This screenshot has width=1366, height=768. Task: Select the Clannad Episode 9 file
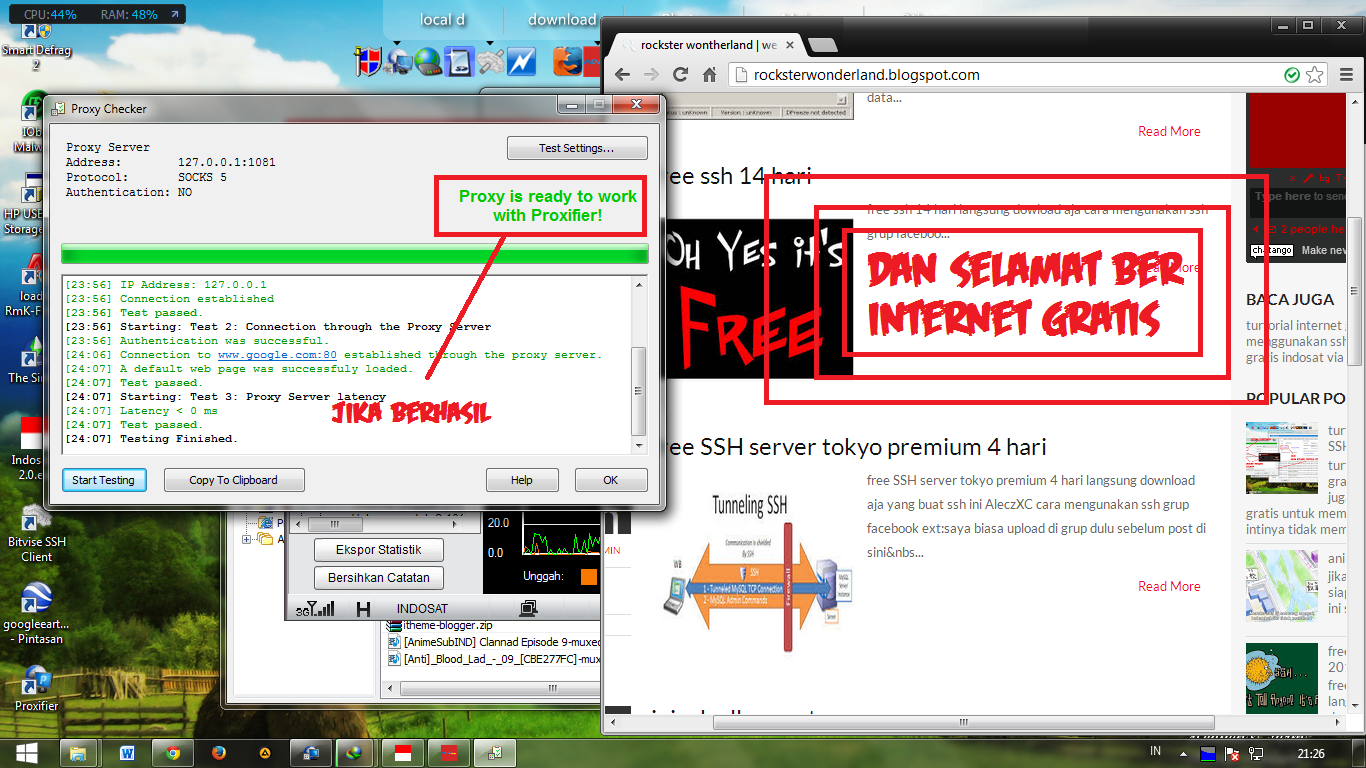[x=493, y=642]
